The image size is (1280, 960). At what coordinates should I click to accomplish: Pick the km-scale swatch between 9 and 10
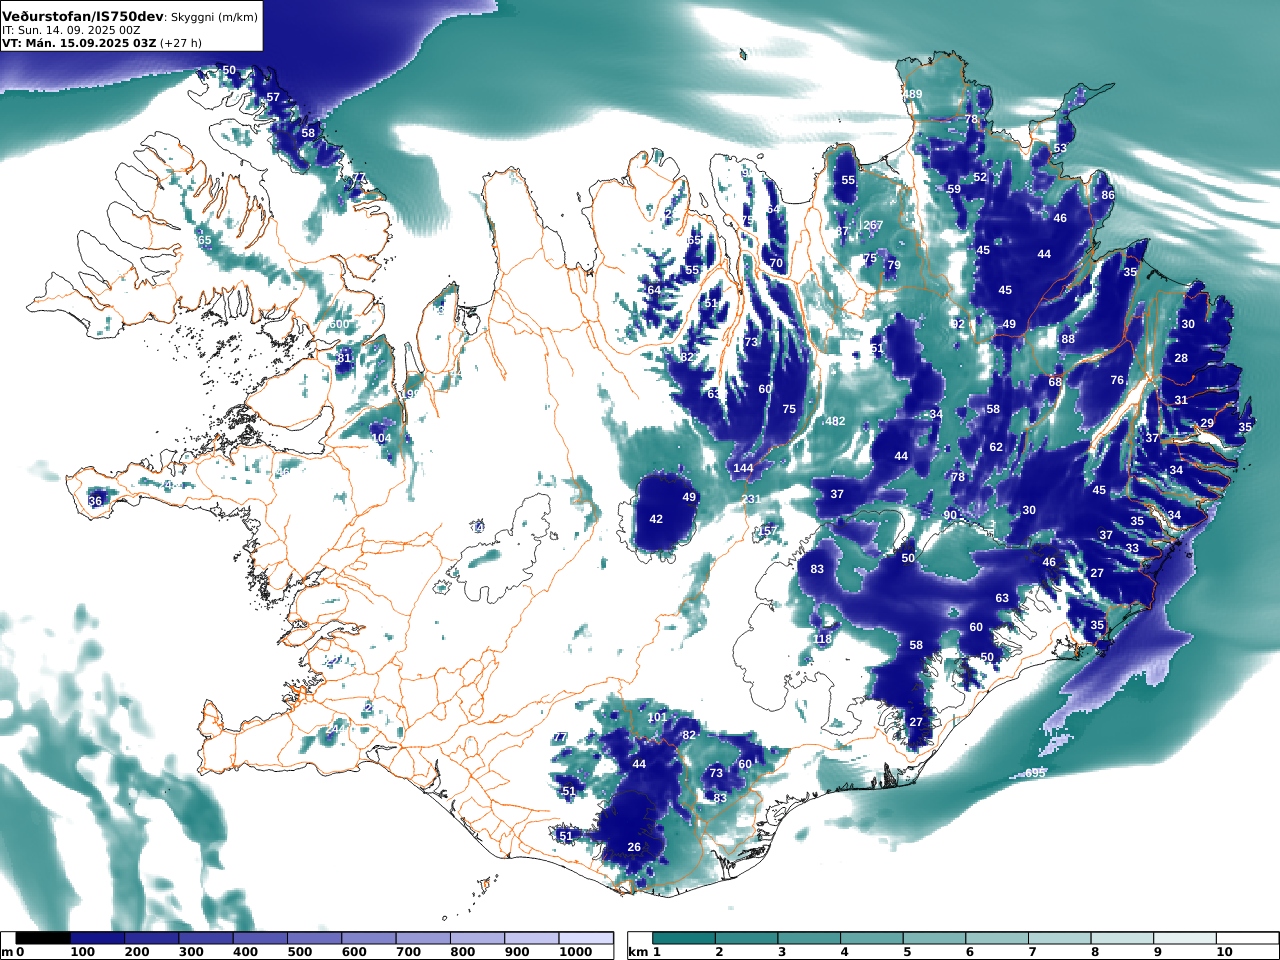tap(1184, 938)
